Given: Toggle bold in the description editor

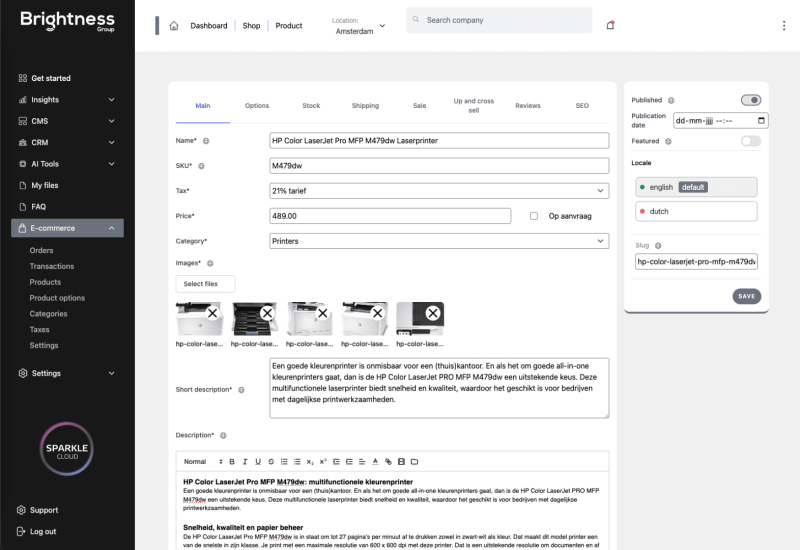Looking at the screenshot, I should click(x=232, y=461).
